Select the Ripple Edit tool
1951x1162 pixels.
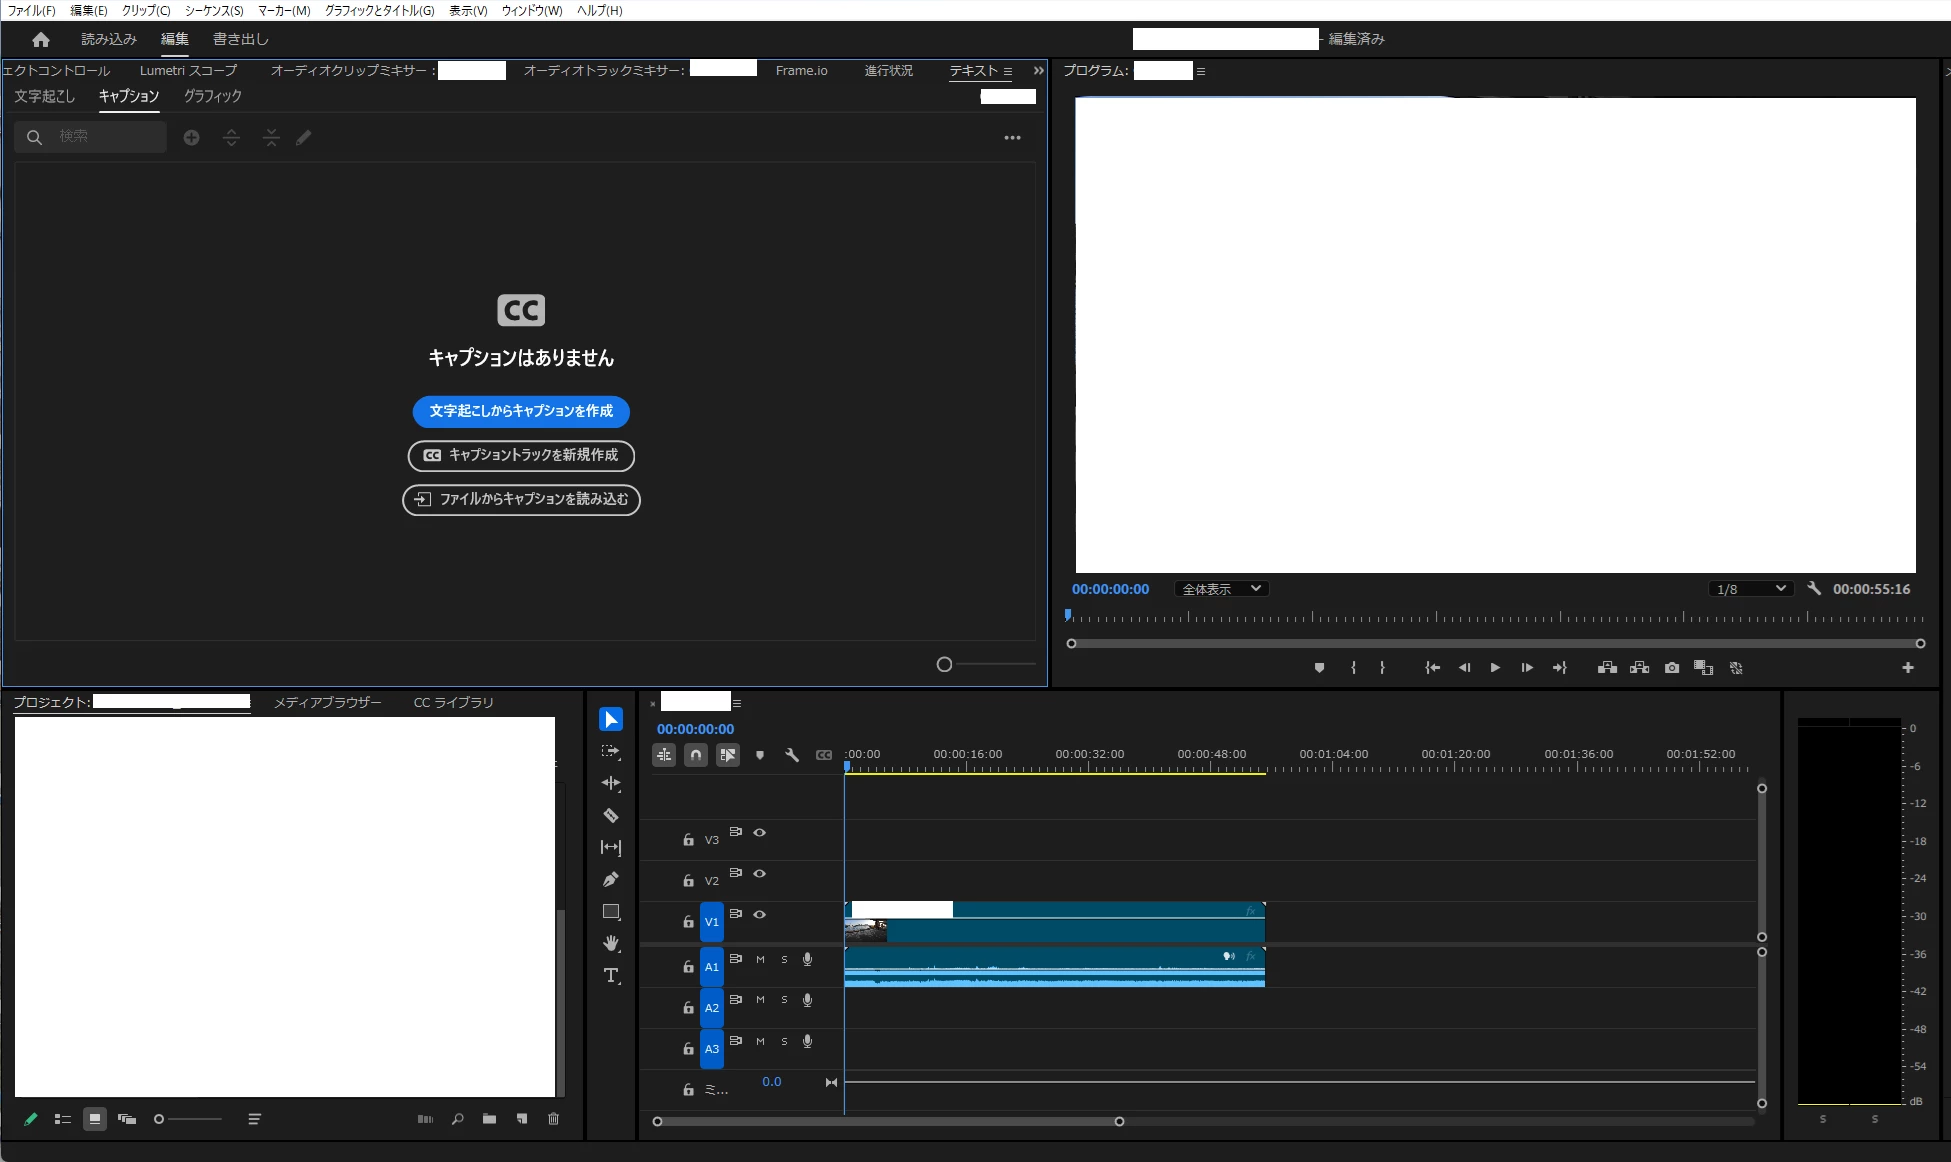611,783
